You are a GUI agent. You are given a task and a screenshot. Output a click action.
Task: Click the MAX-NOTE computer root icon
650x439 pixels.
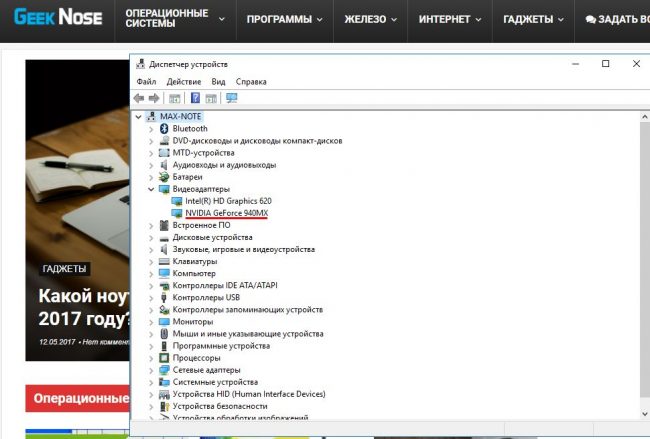click(x=152, y=116)
